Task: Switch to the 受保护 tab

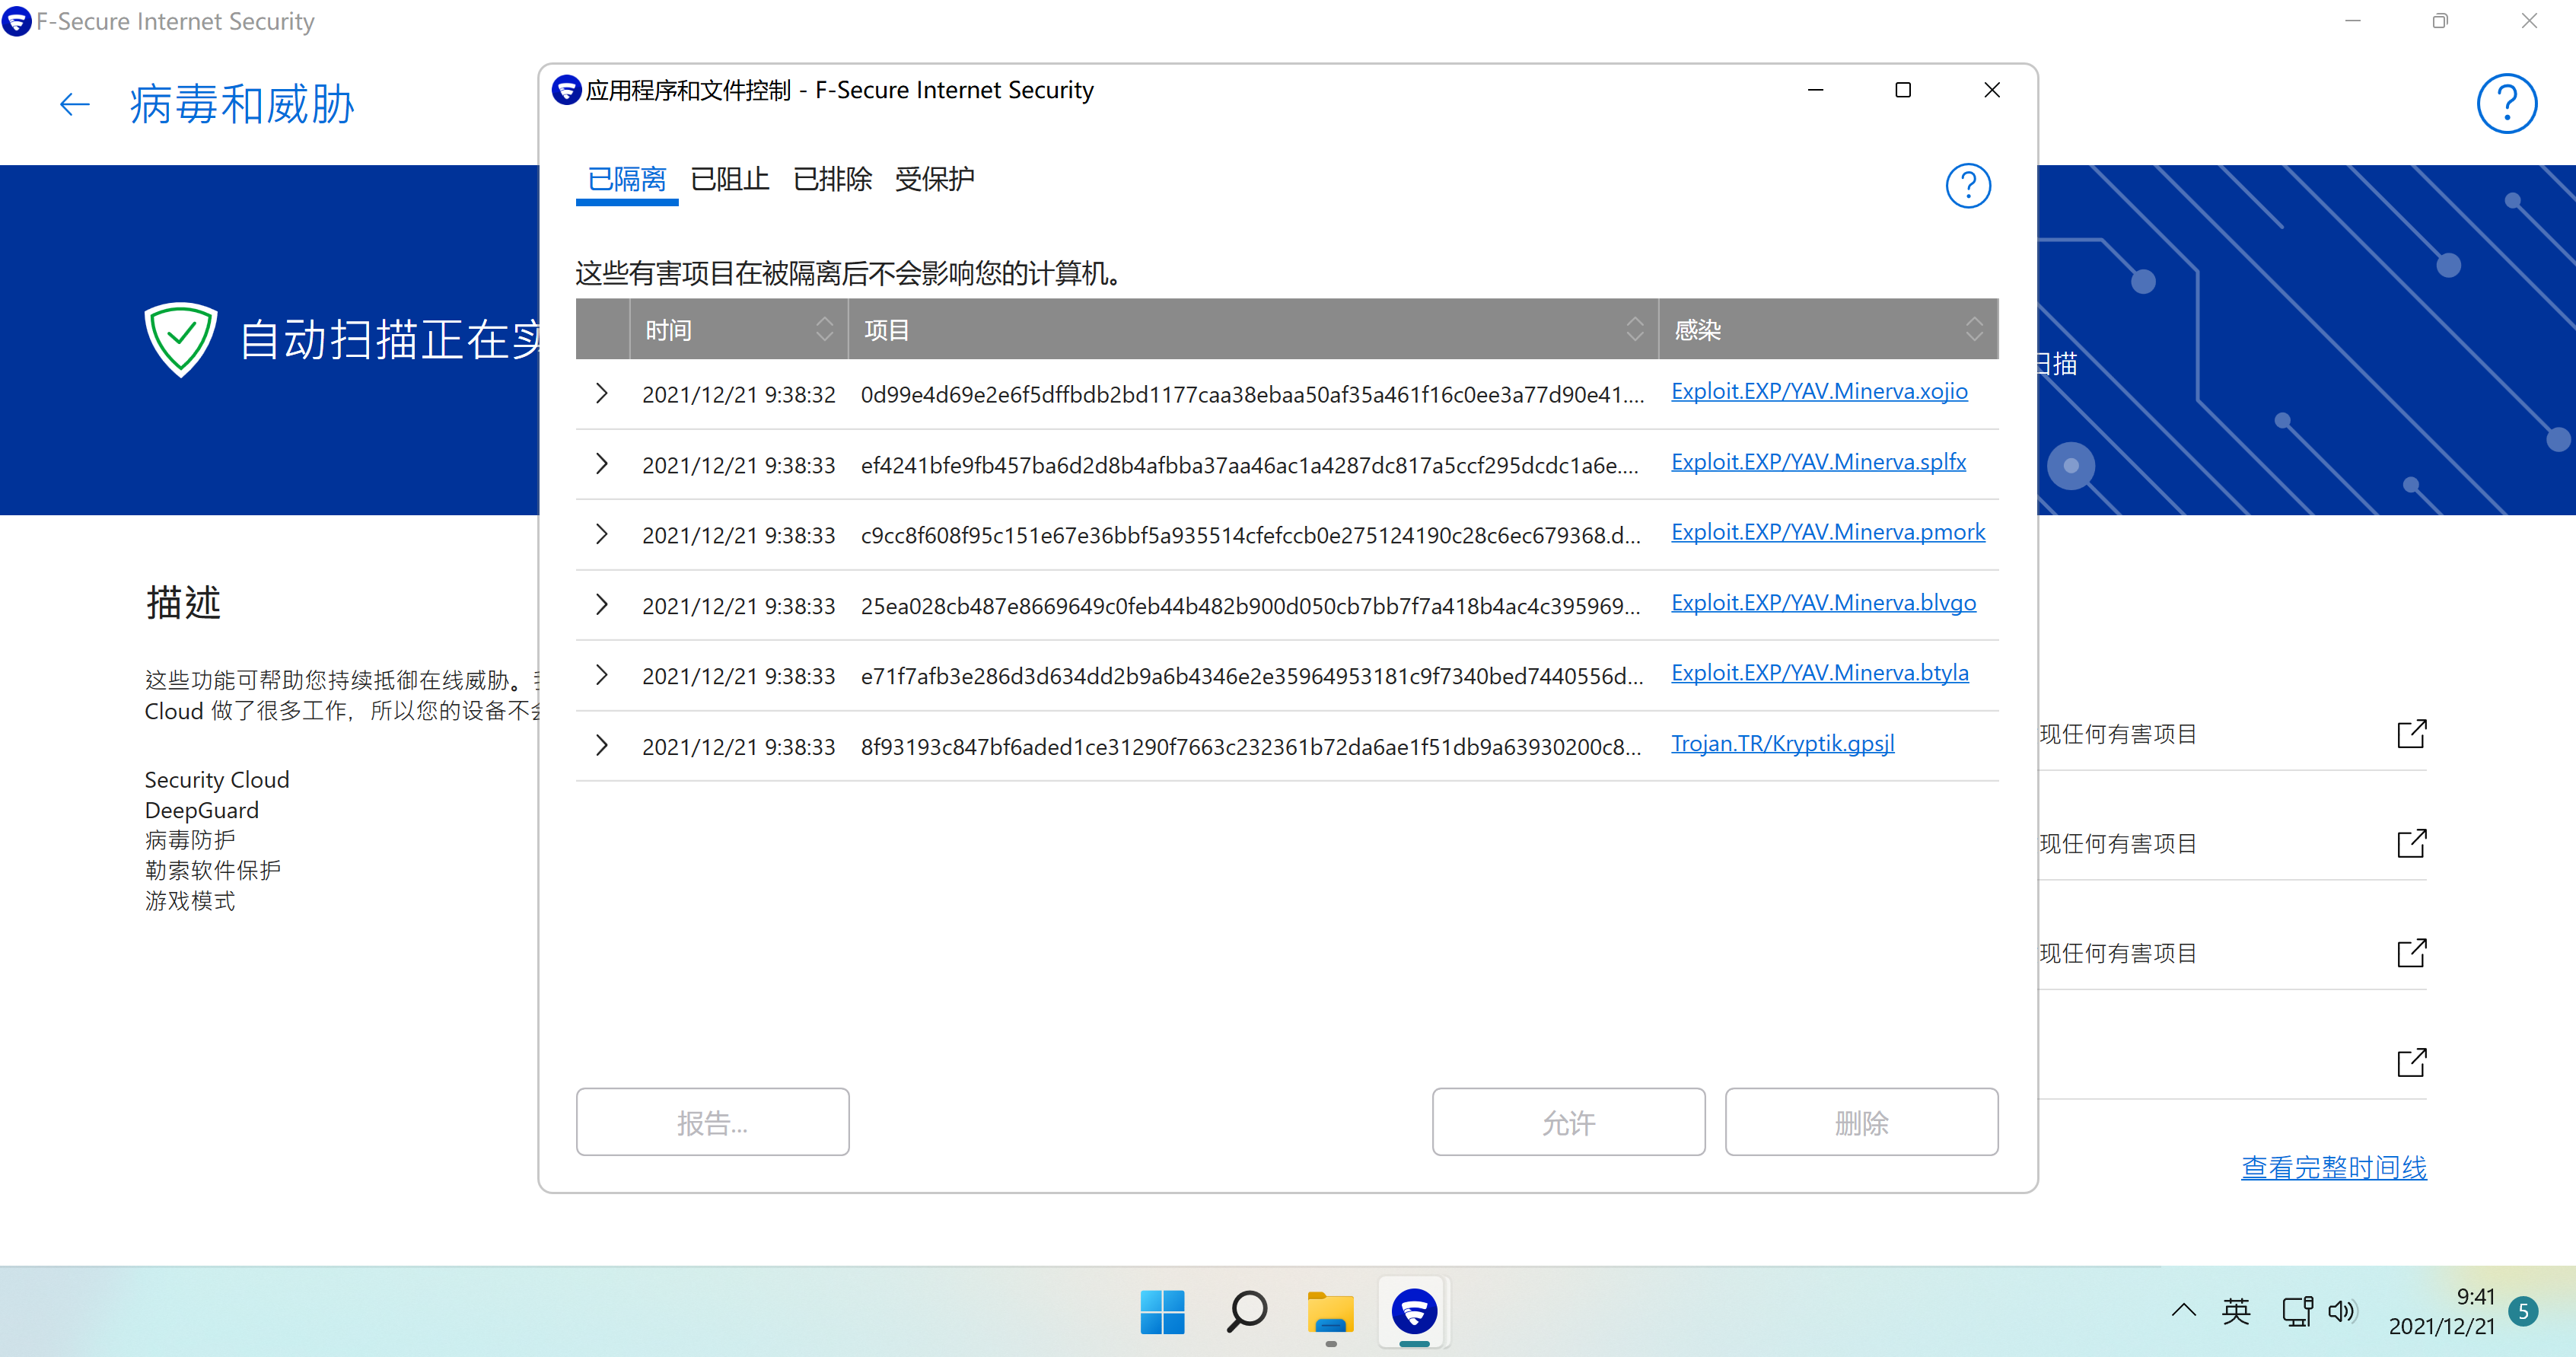Action: tap(934, 180)
